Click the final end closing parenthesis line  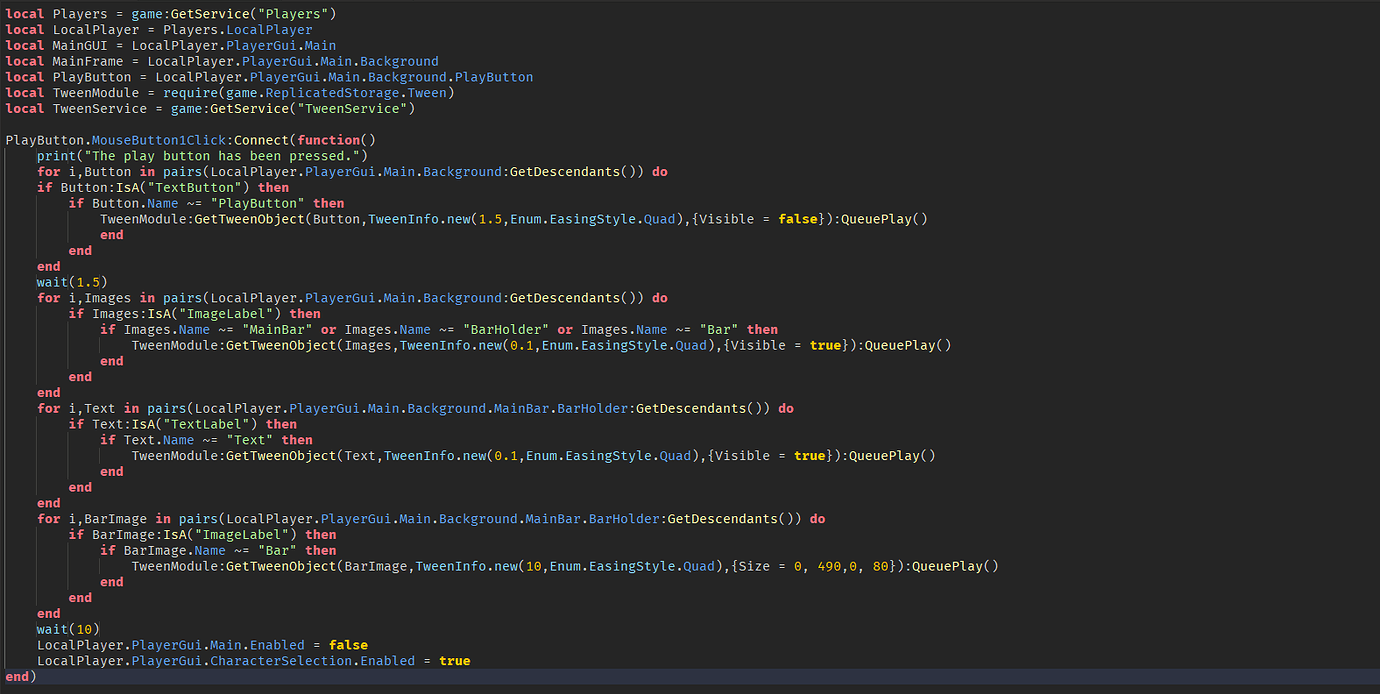click(x=20, y=676)
